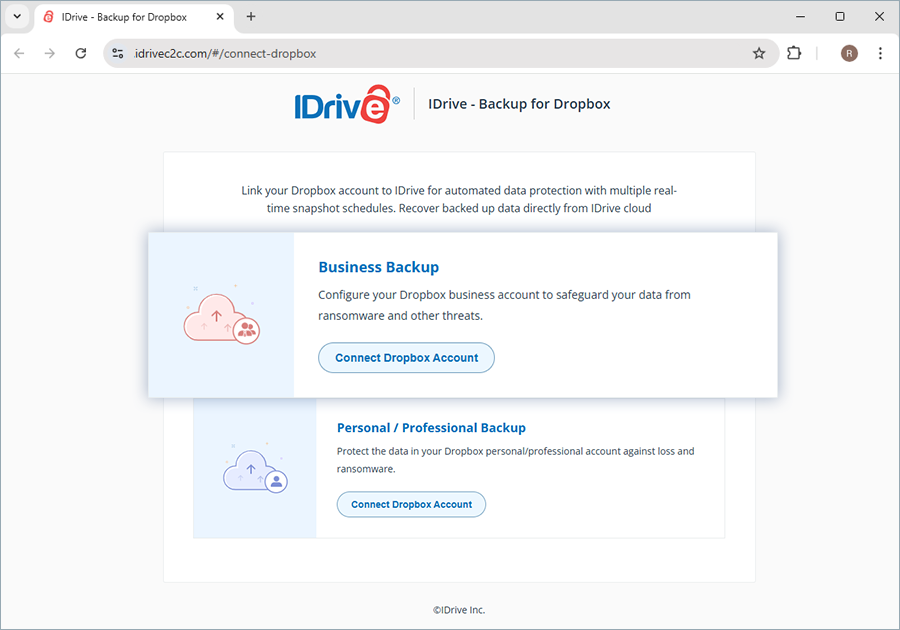Click the IDrive logo in header
Screen dimensions: 900x630
(x=347, y=104)
